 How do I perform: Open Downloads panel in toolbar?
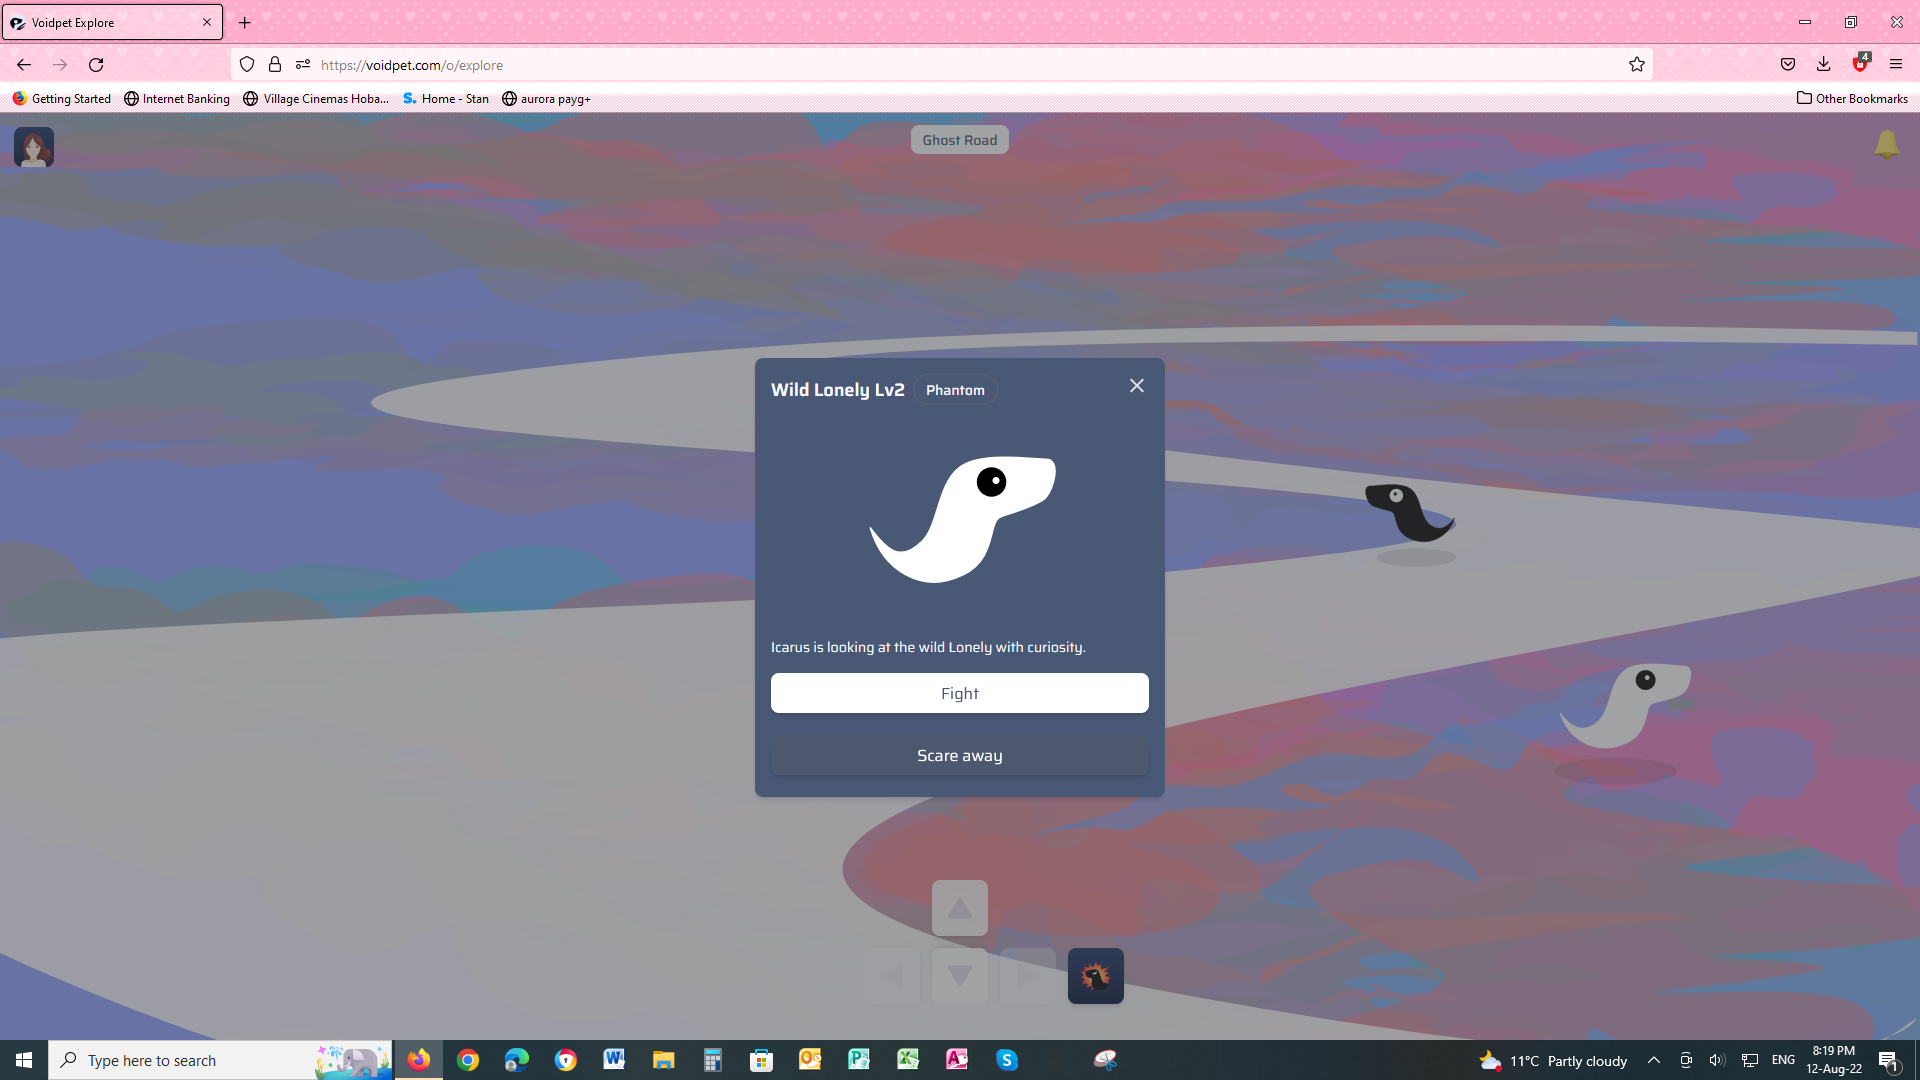[x=1823, y=65]
